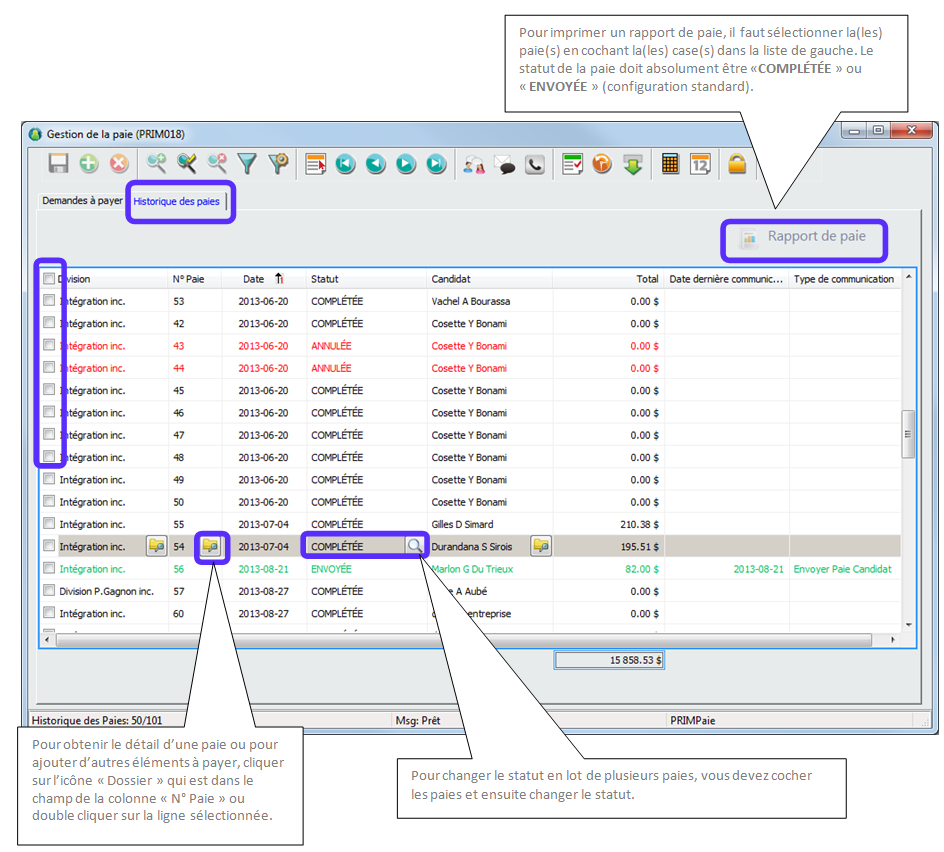Click the envelope message icon

505,165
